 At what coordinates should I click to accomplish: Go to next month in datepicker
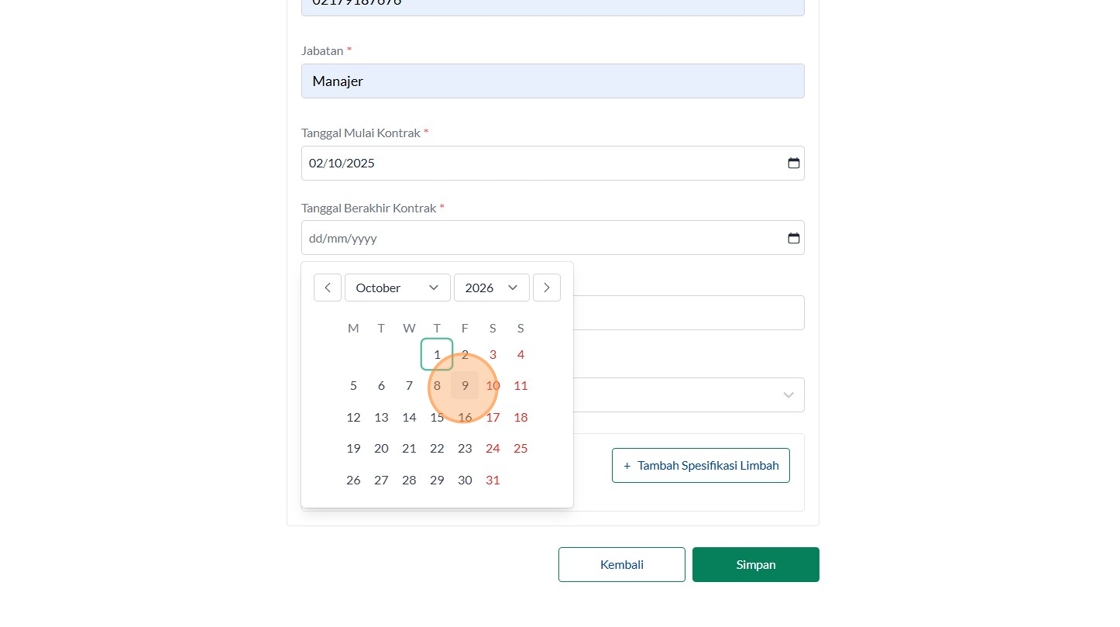tap(546, 288)
